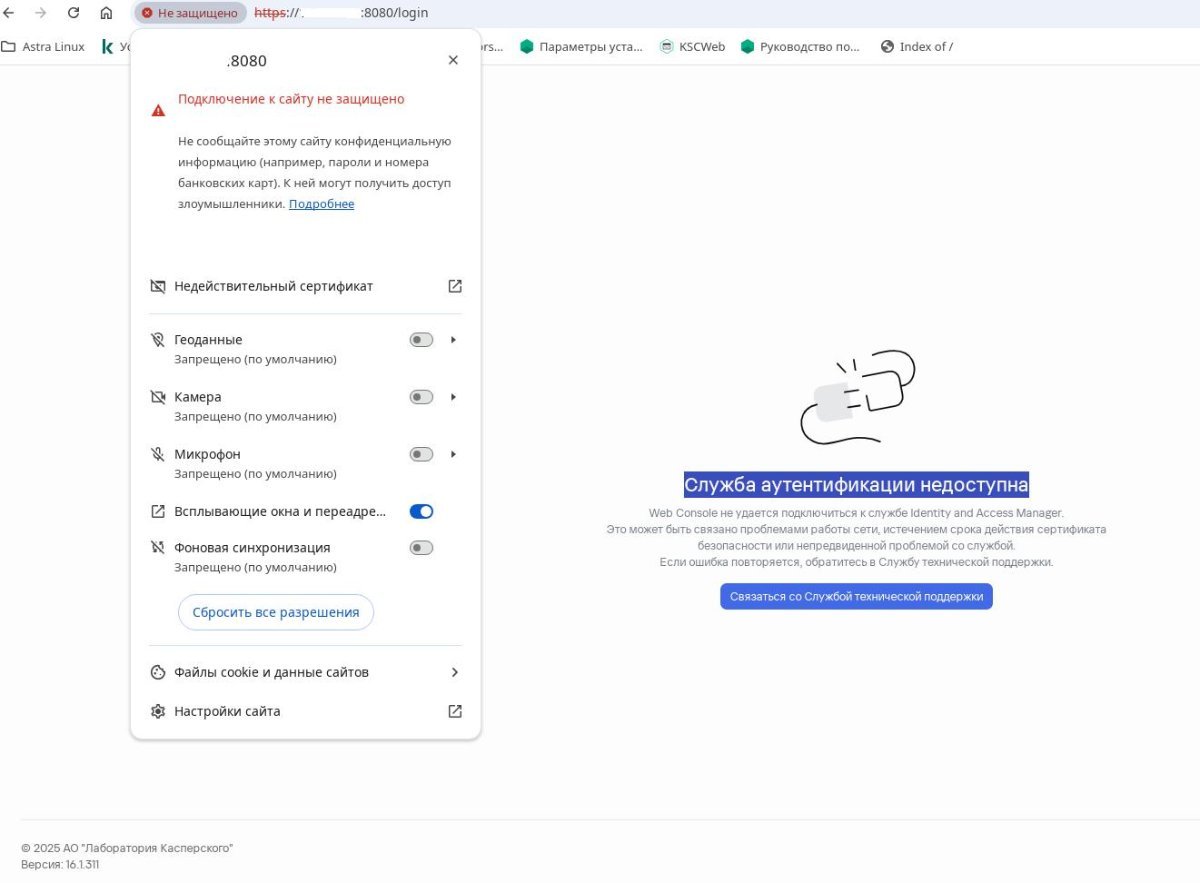Viewport: 1200px width, 883px height.
Task: Expand Микрофон options arrow
Action: tap(453, 454)
